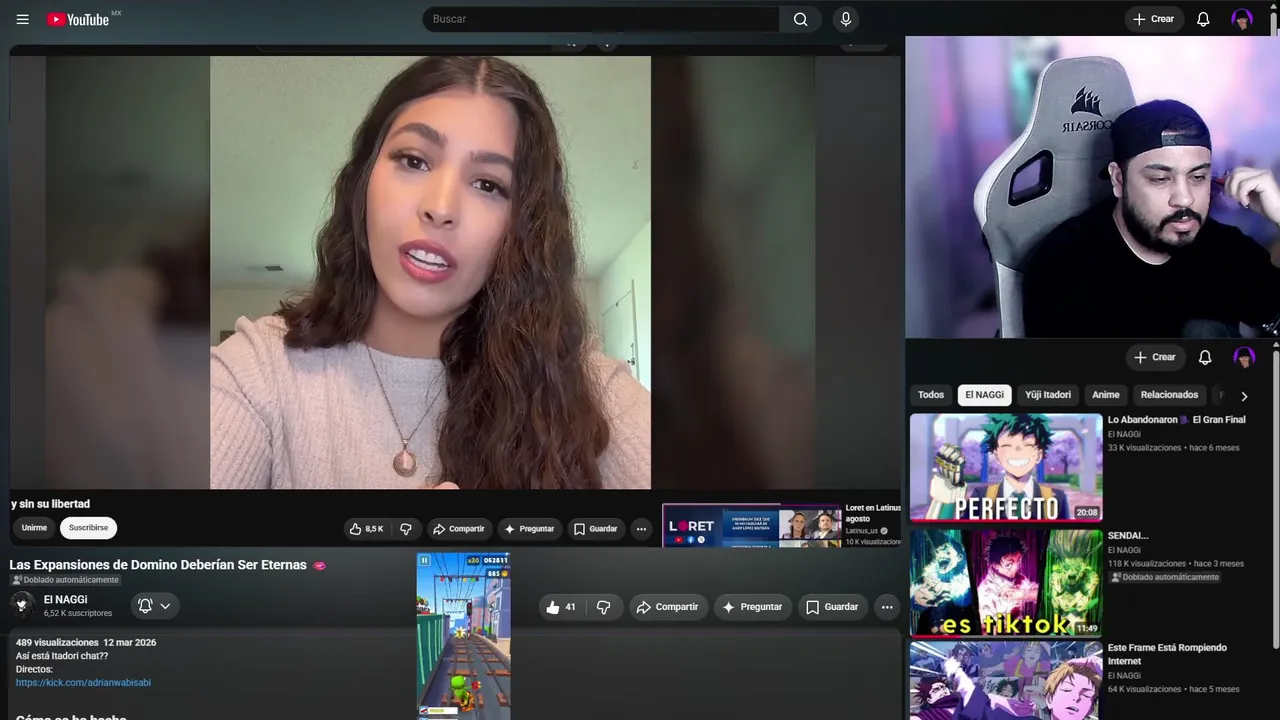Open the 'Loret en Latinus agosto' video title
Image resolution: width=1280 pixels, height=720 pixels.
click(x=873, y=513)
